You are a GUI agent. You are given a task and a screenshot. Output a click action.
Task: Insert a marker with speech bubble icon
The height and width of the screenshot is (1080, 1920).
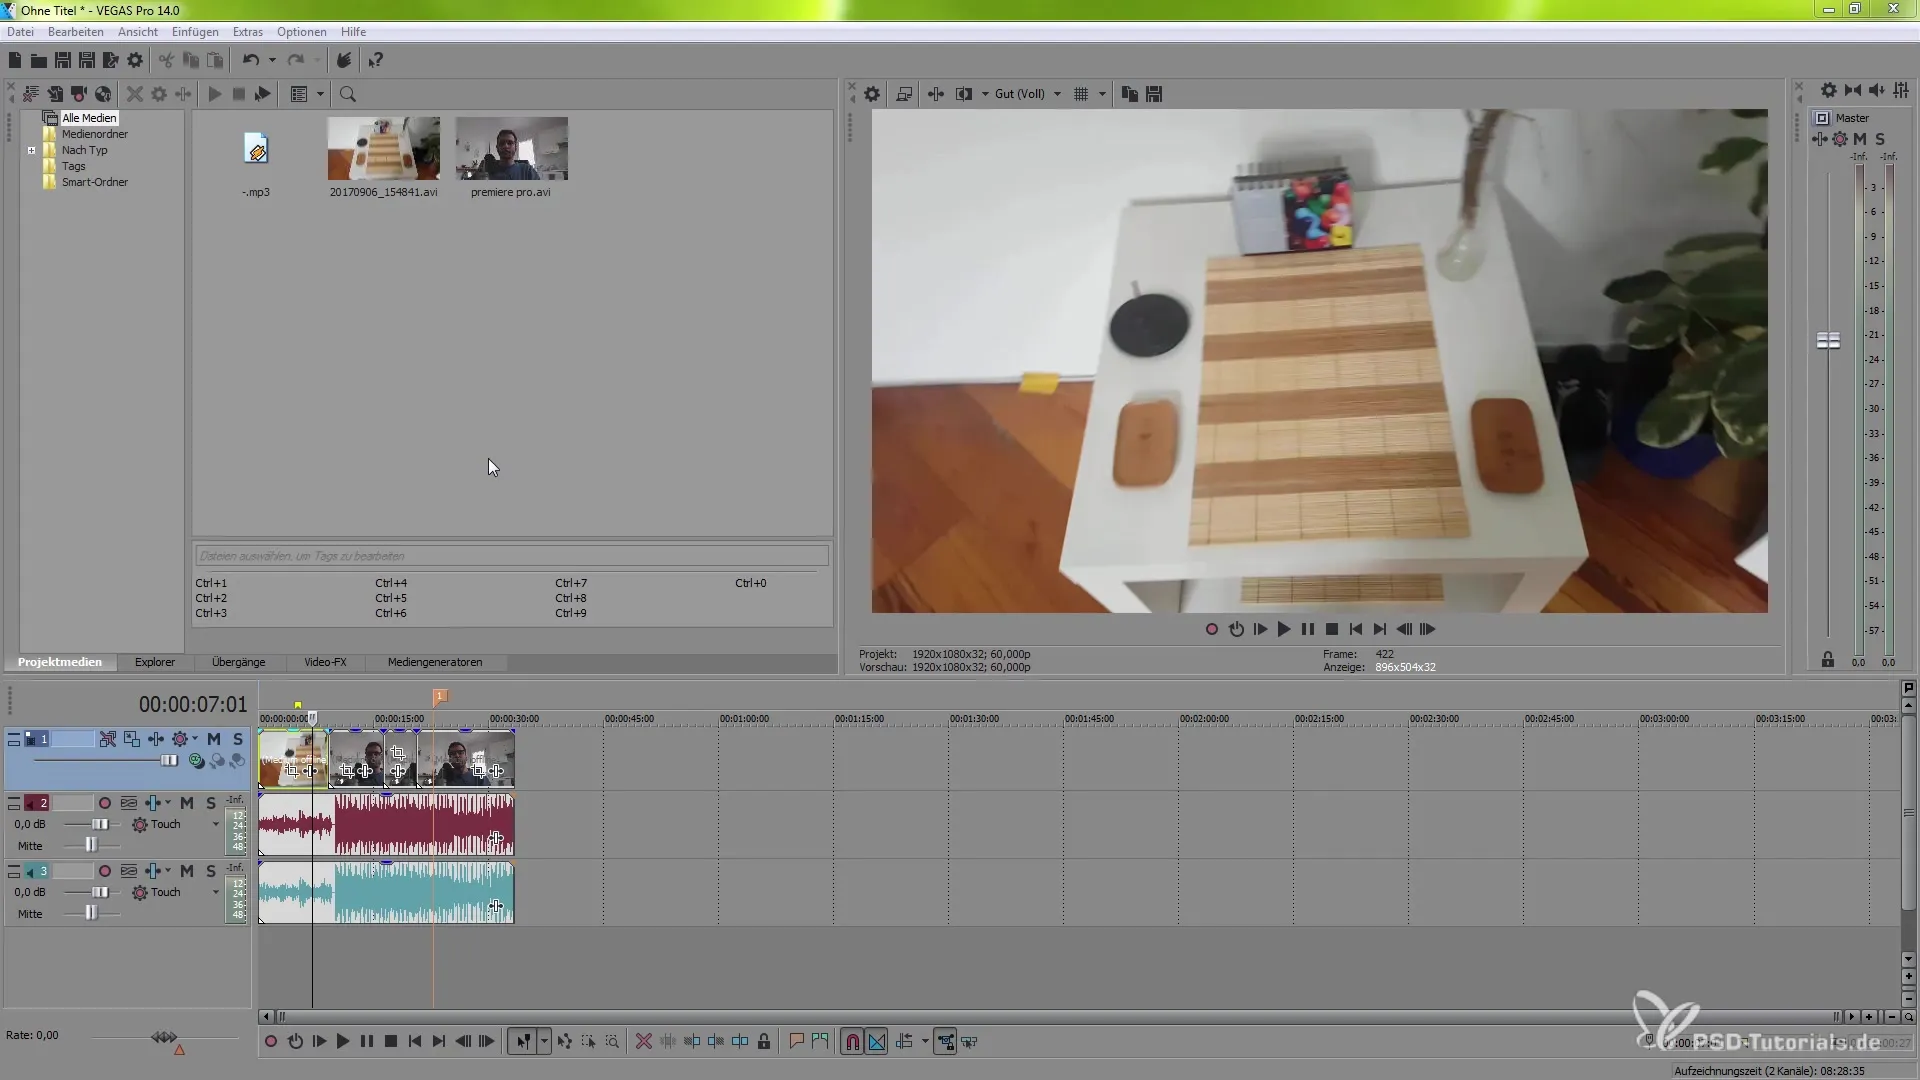tap(796, 1042)
